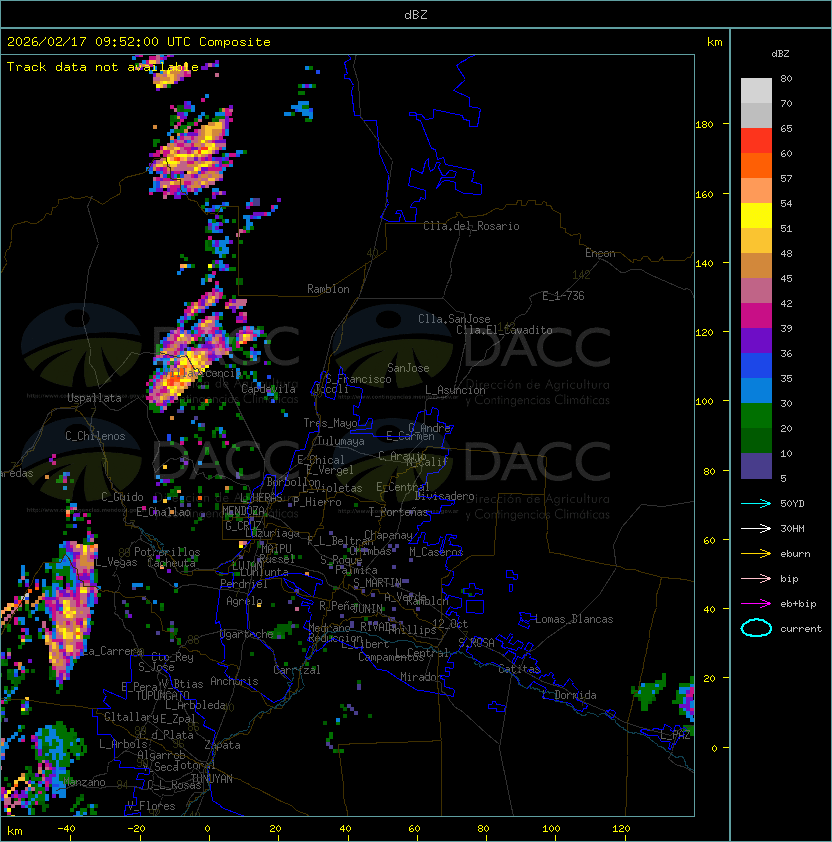The width and height of the screenshot is (832, 842).
Task: Click the 'MENDOZA' city label
Action: (243, 511)
